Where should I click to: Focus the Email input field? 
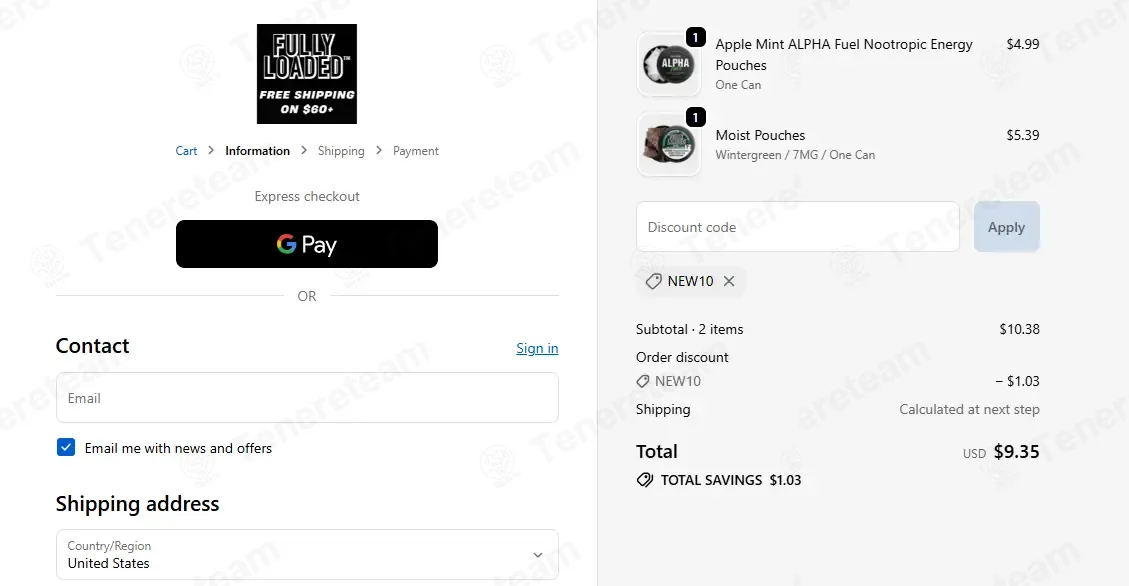click(306, 398)
